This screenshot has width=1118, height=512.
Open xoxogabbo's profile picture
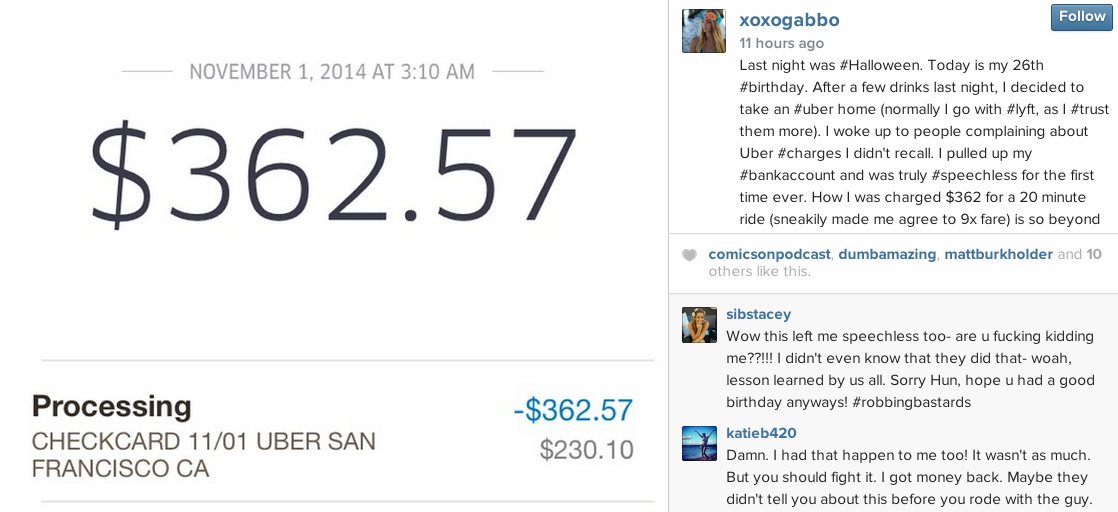coord(704,31)
